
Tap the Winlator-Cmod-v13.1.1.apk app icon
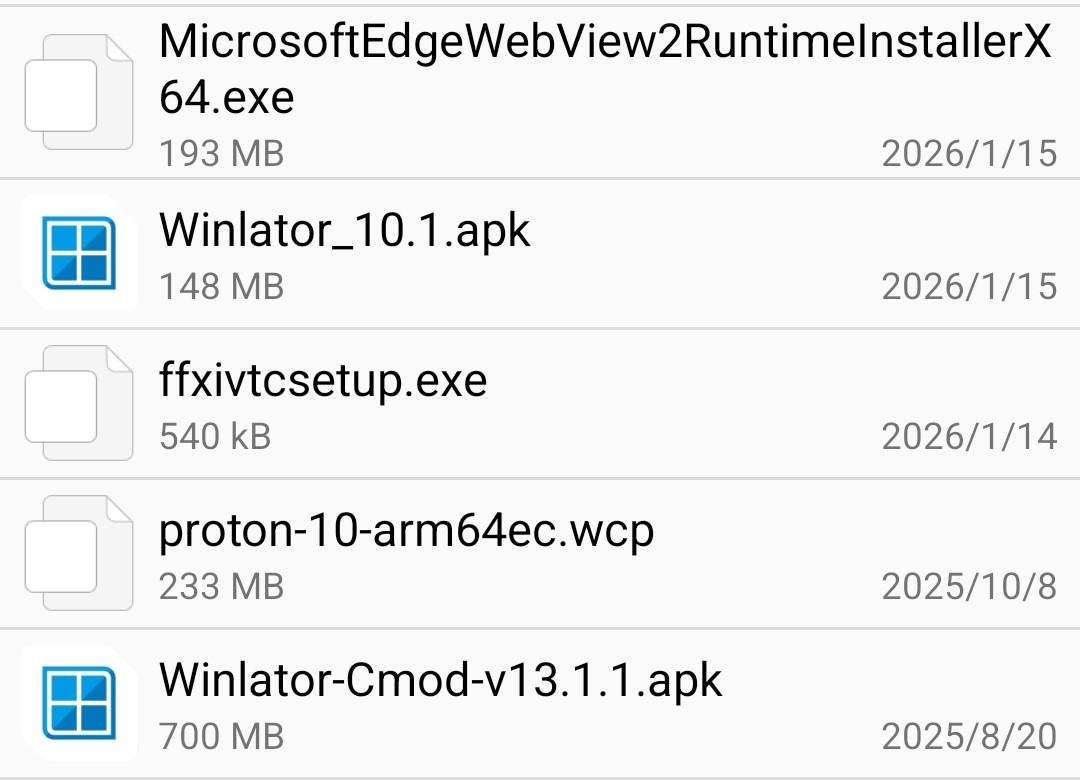(79, 703)
